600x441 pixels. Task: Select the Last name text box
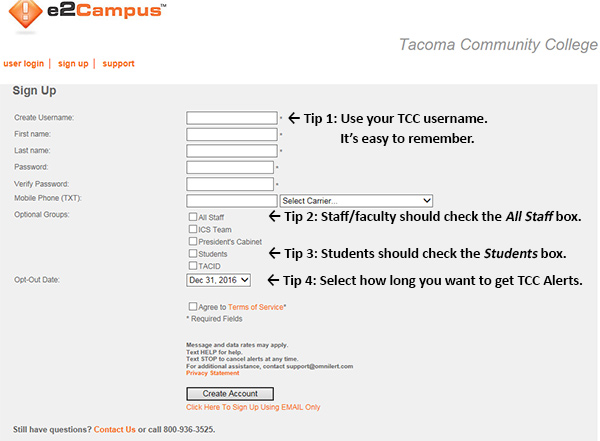[232, 151]
